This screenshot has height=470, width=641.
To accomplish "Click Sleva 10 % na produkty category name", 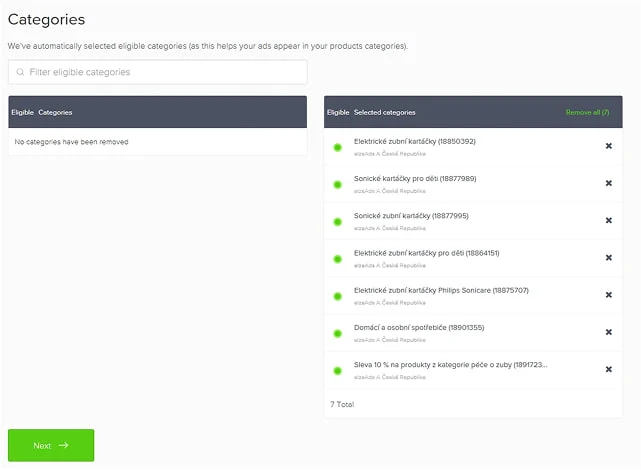I will click(x=450, y=365).
